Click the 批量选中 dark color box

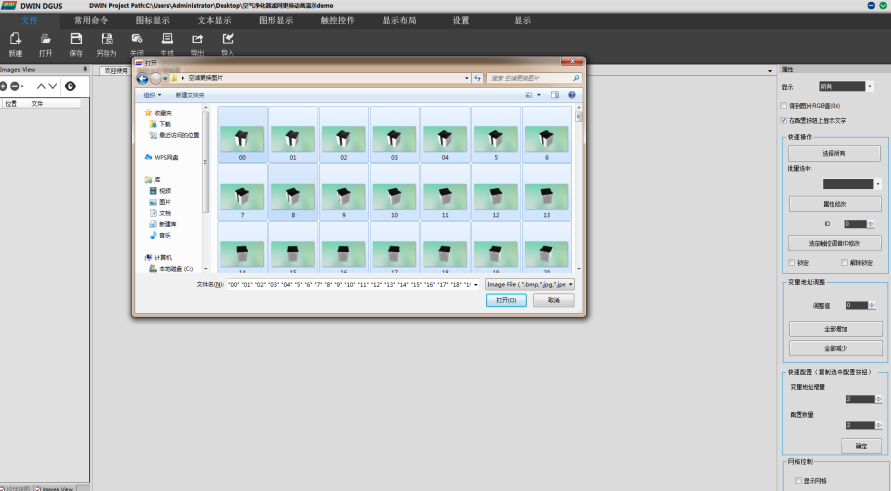(847, 184)
